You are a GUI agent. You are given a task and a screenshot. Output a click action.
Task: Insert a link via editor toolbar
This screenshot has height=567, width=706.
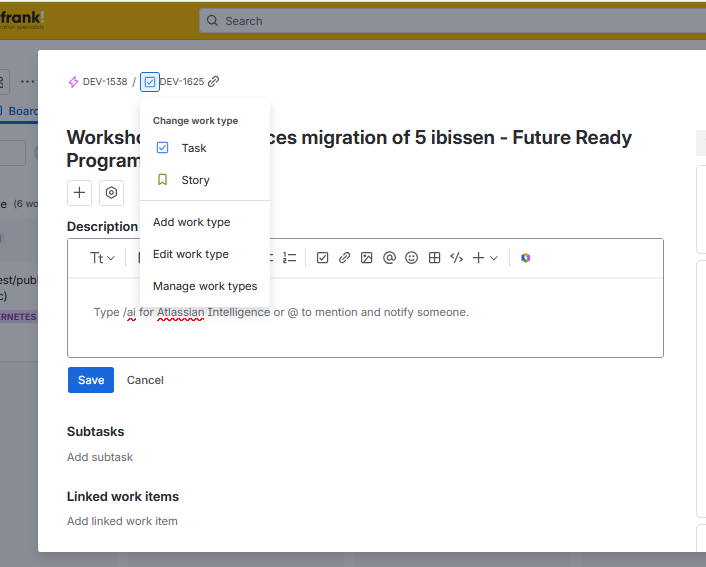(344, 258)
